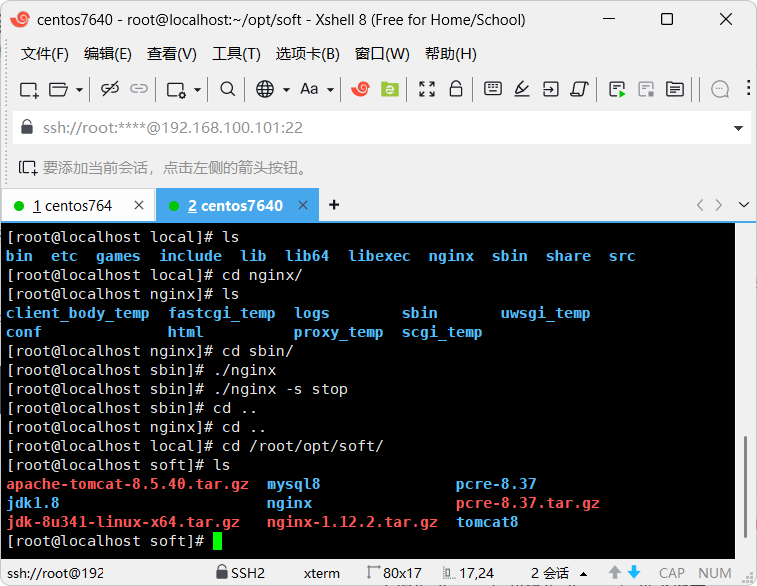Open the 编辑(E) menu

pos(108,54)
